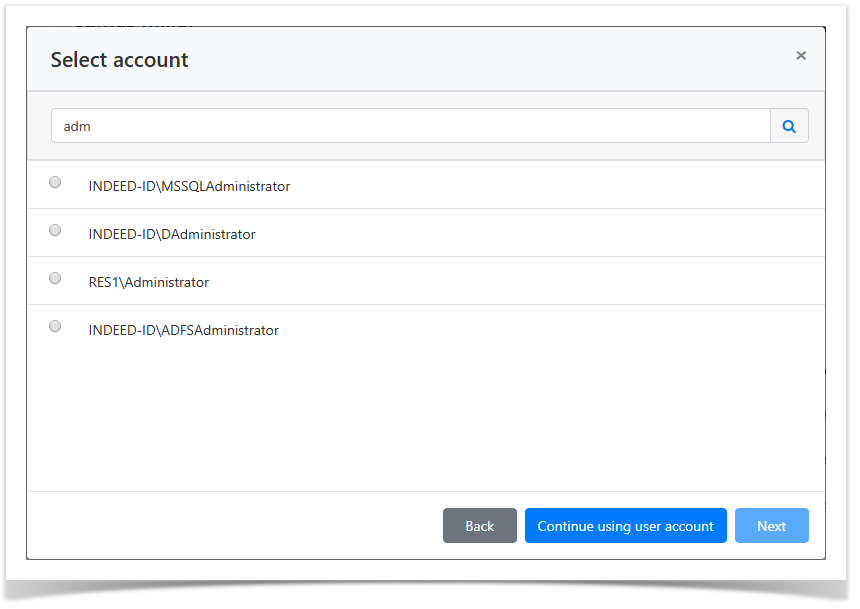Click Continue using user account
Screen dimensions: 860x609
625,526
